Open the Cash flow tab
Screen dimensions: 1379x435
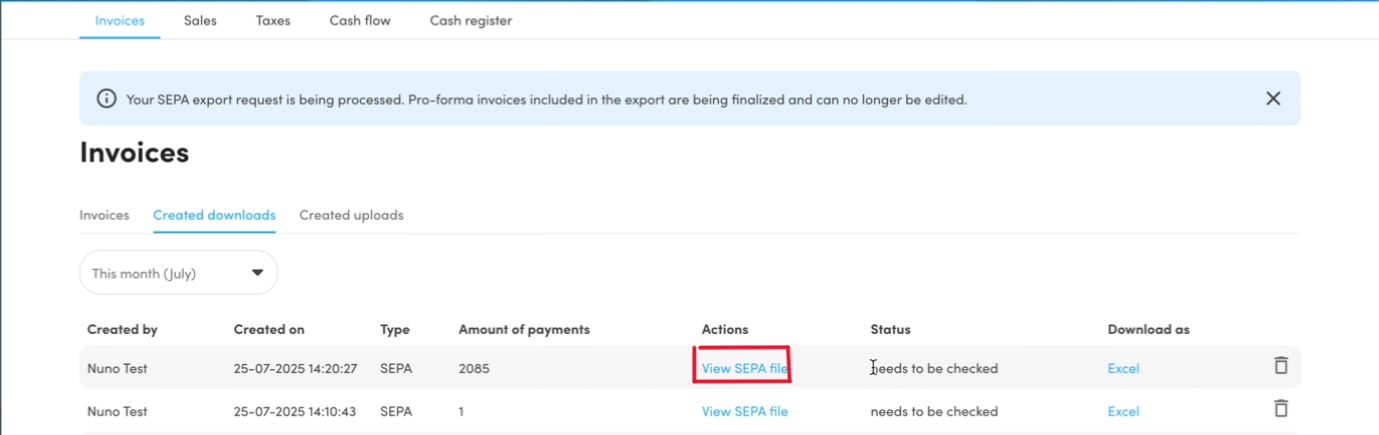[x=360, y=21]
